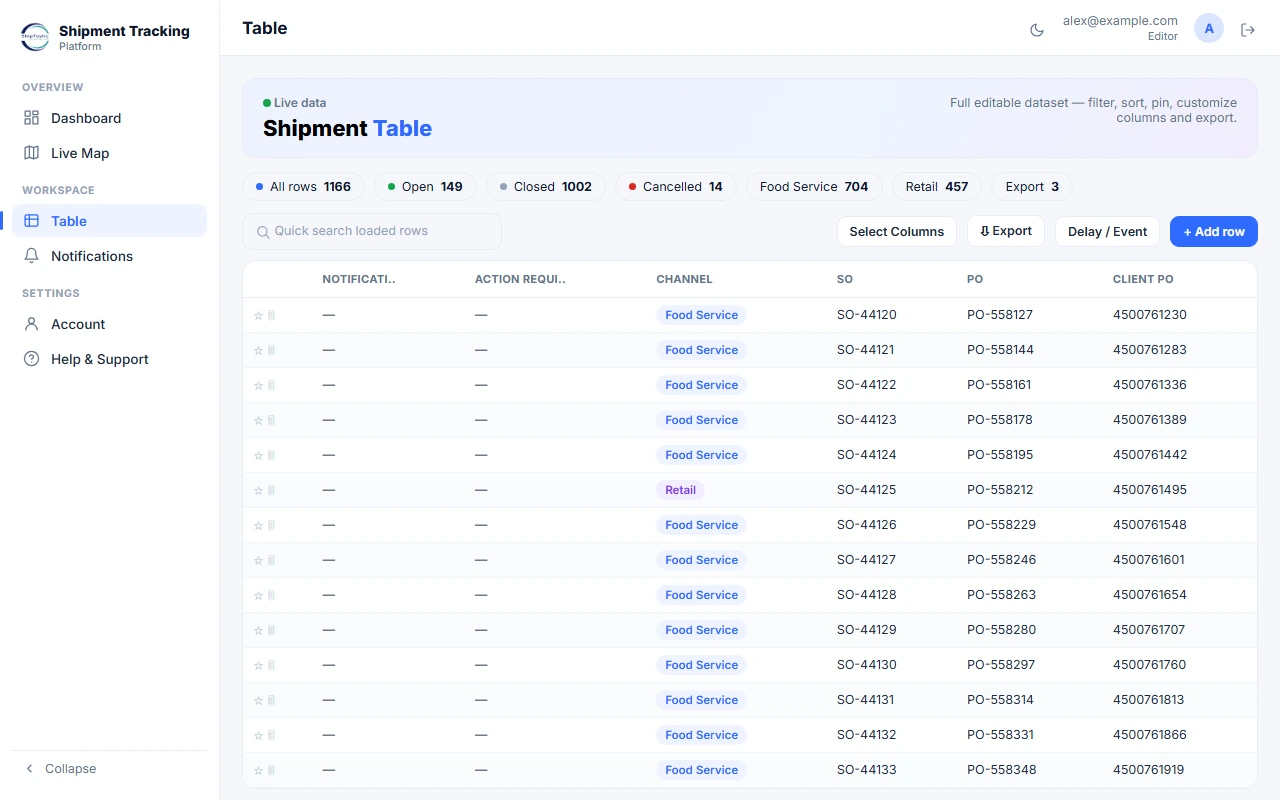1280x800 pixels.
Task: Open the Export menu button
Action: pos(1006,231)
